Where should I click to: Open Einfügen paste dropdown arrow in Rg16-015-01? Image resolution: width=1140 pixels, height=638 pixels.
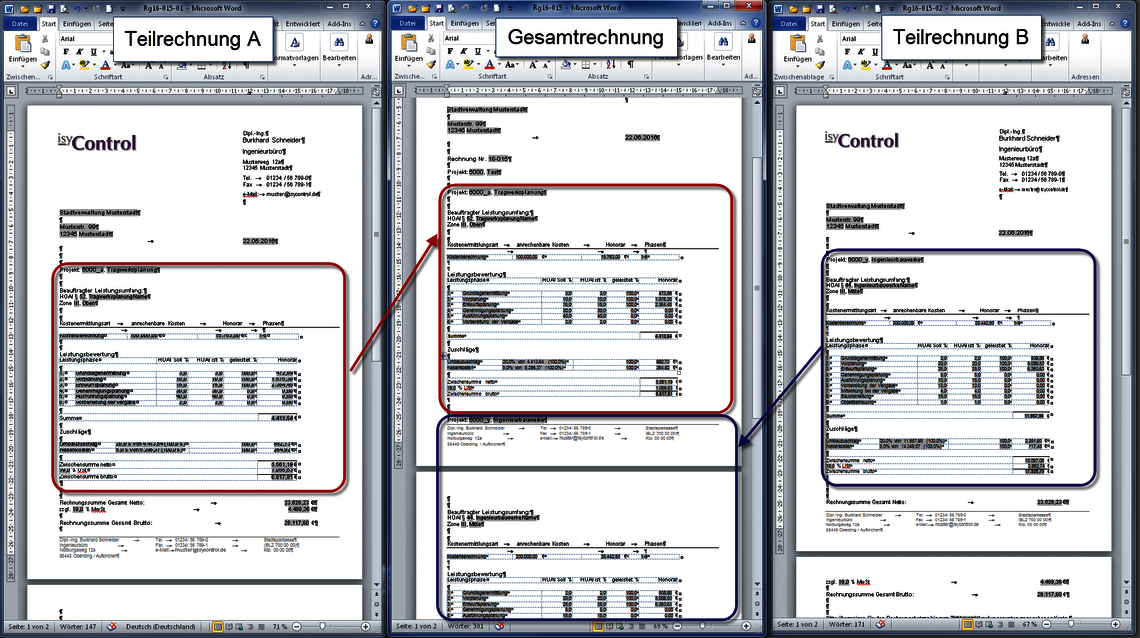click(23, 66)
